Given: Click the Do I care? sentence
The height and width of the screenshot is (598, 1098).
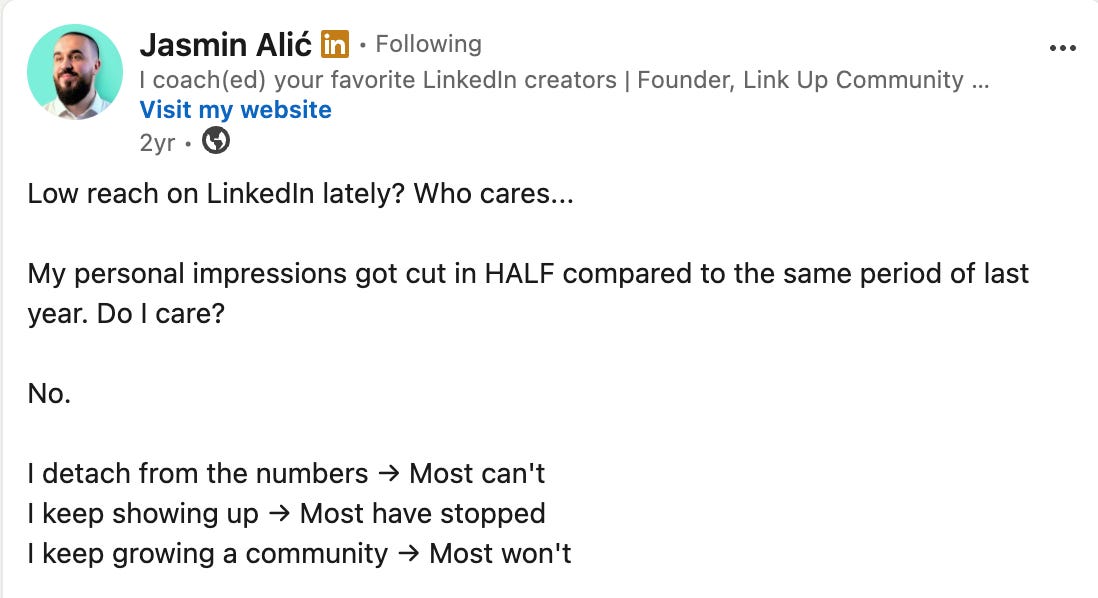Looking at the screenshot, I should tap(161, 314).
